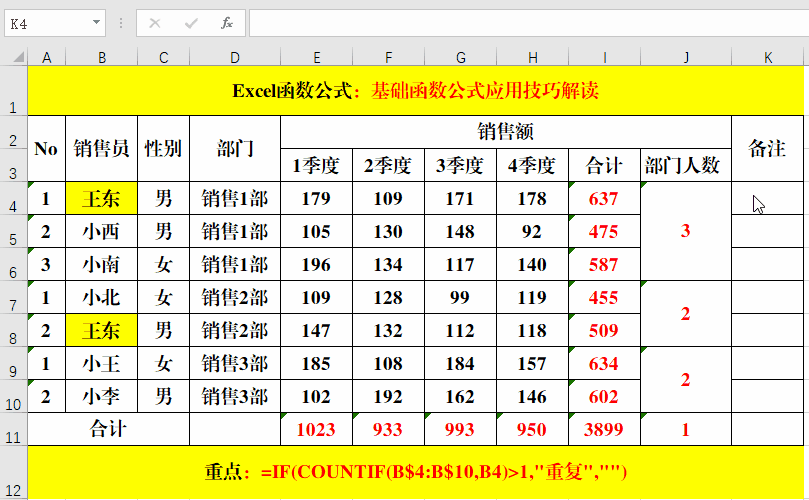This screenshot has height=500, width=809.
Task: Select value '192' in 2季度 column
Action: pos(388,396)
